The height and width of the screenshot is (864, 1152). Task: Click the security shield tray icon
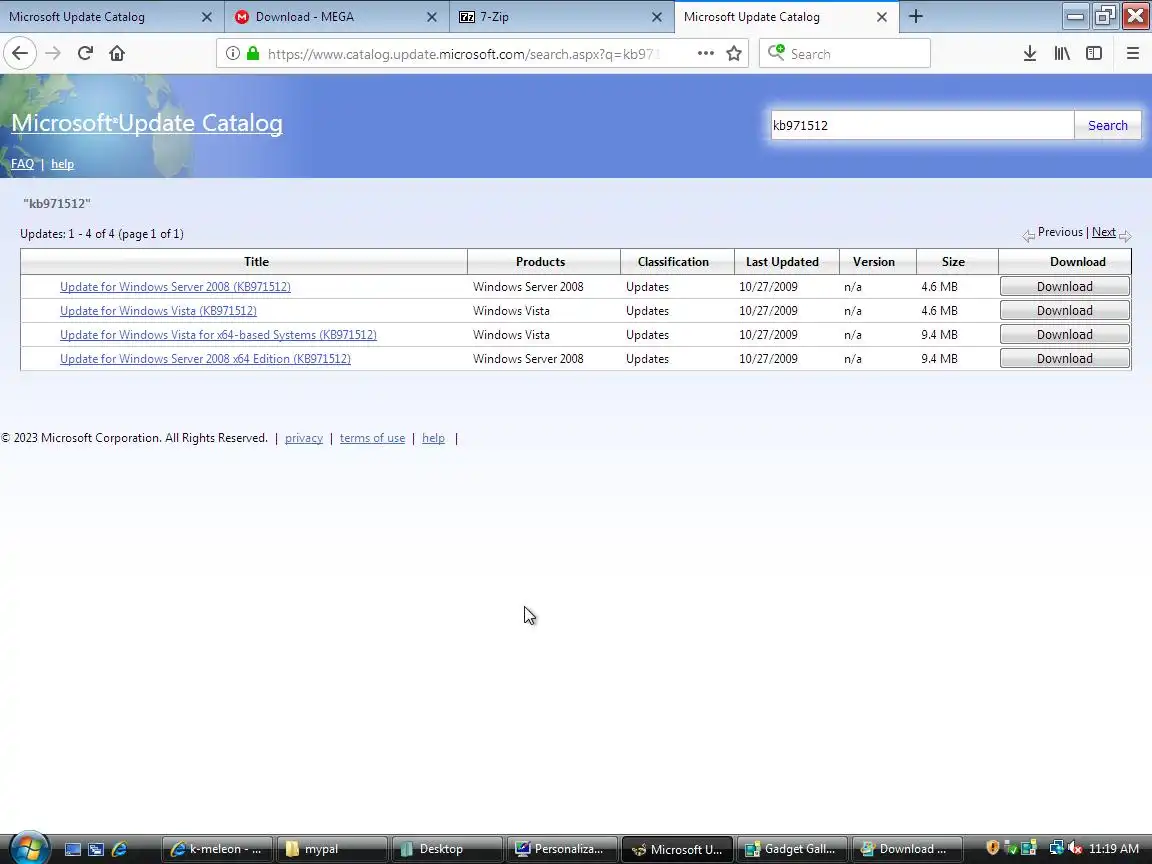pos(992,849)
